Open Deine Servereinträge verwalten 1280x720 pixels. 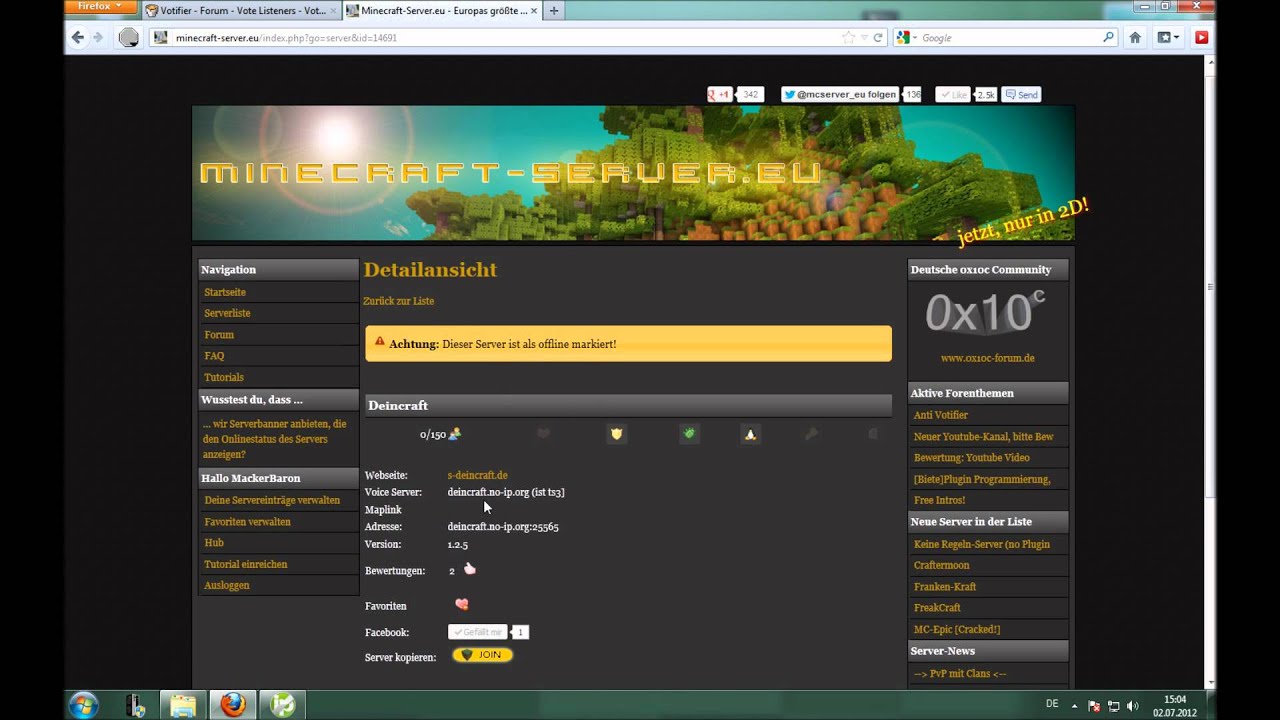272,500
